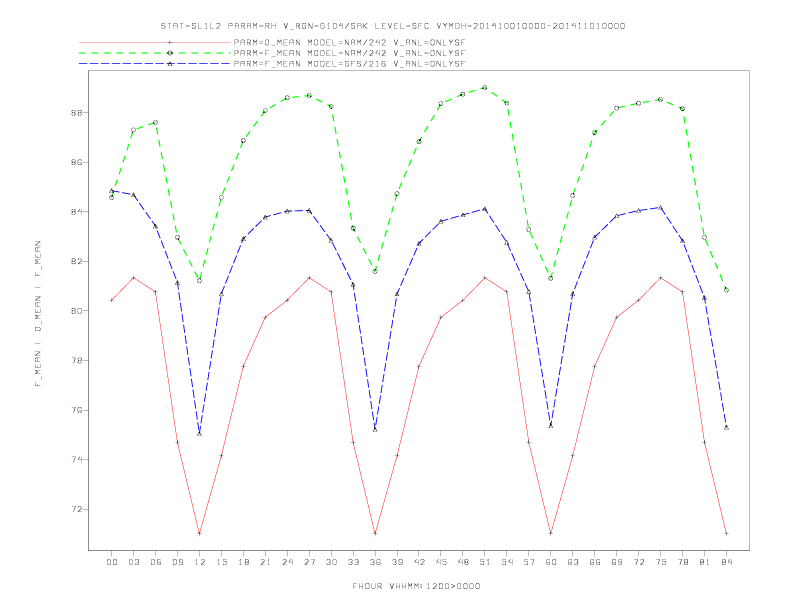Click the chart title starting with STAT-SL1L2
792x612 pixels.
click(392, 26)
